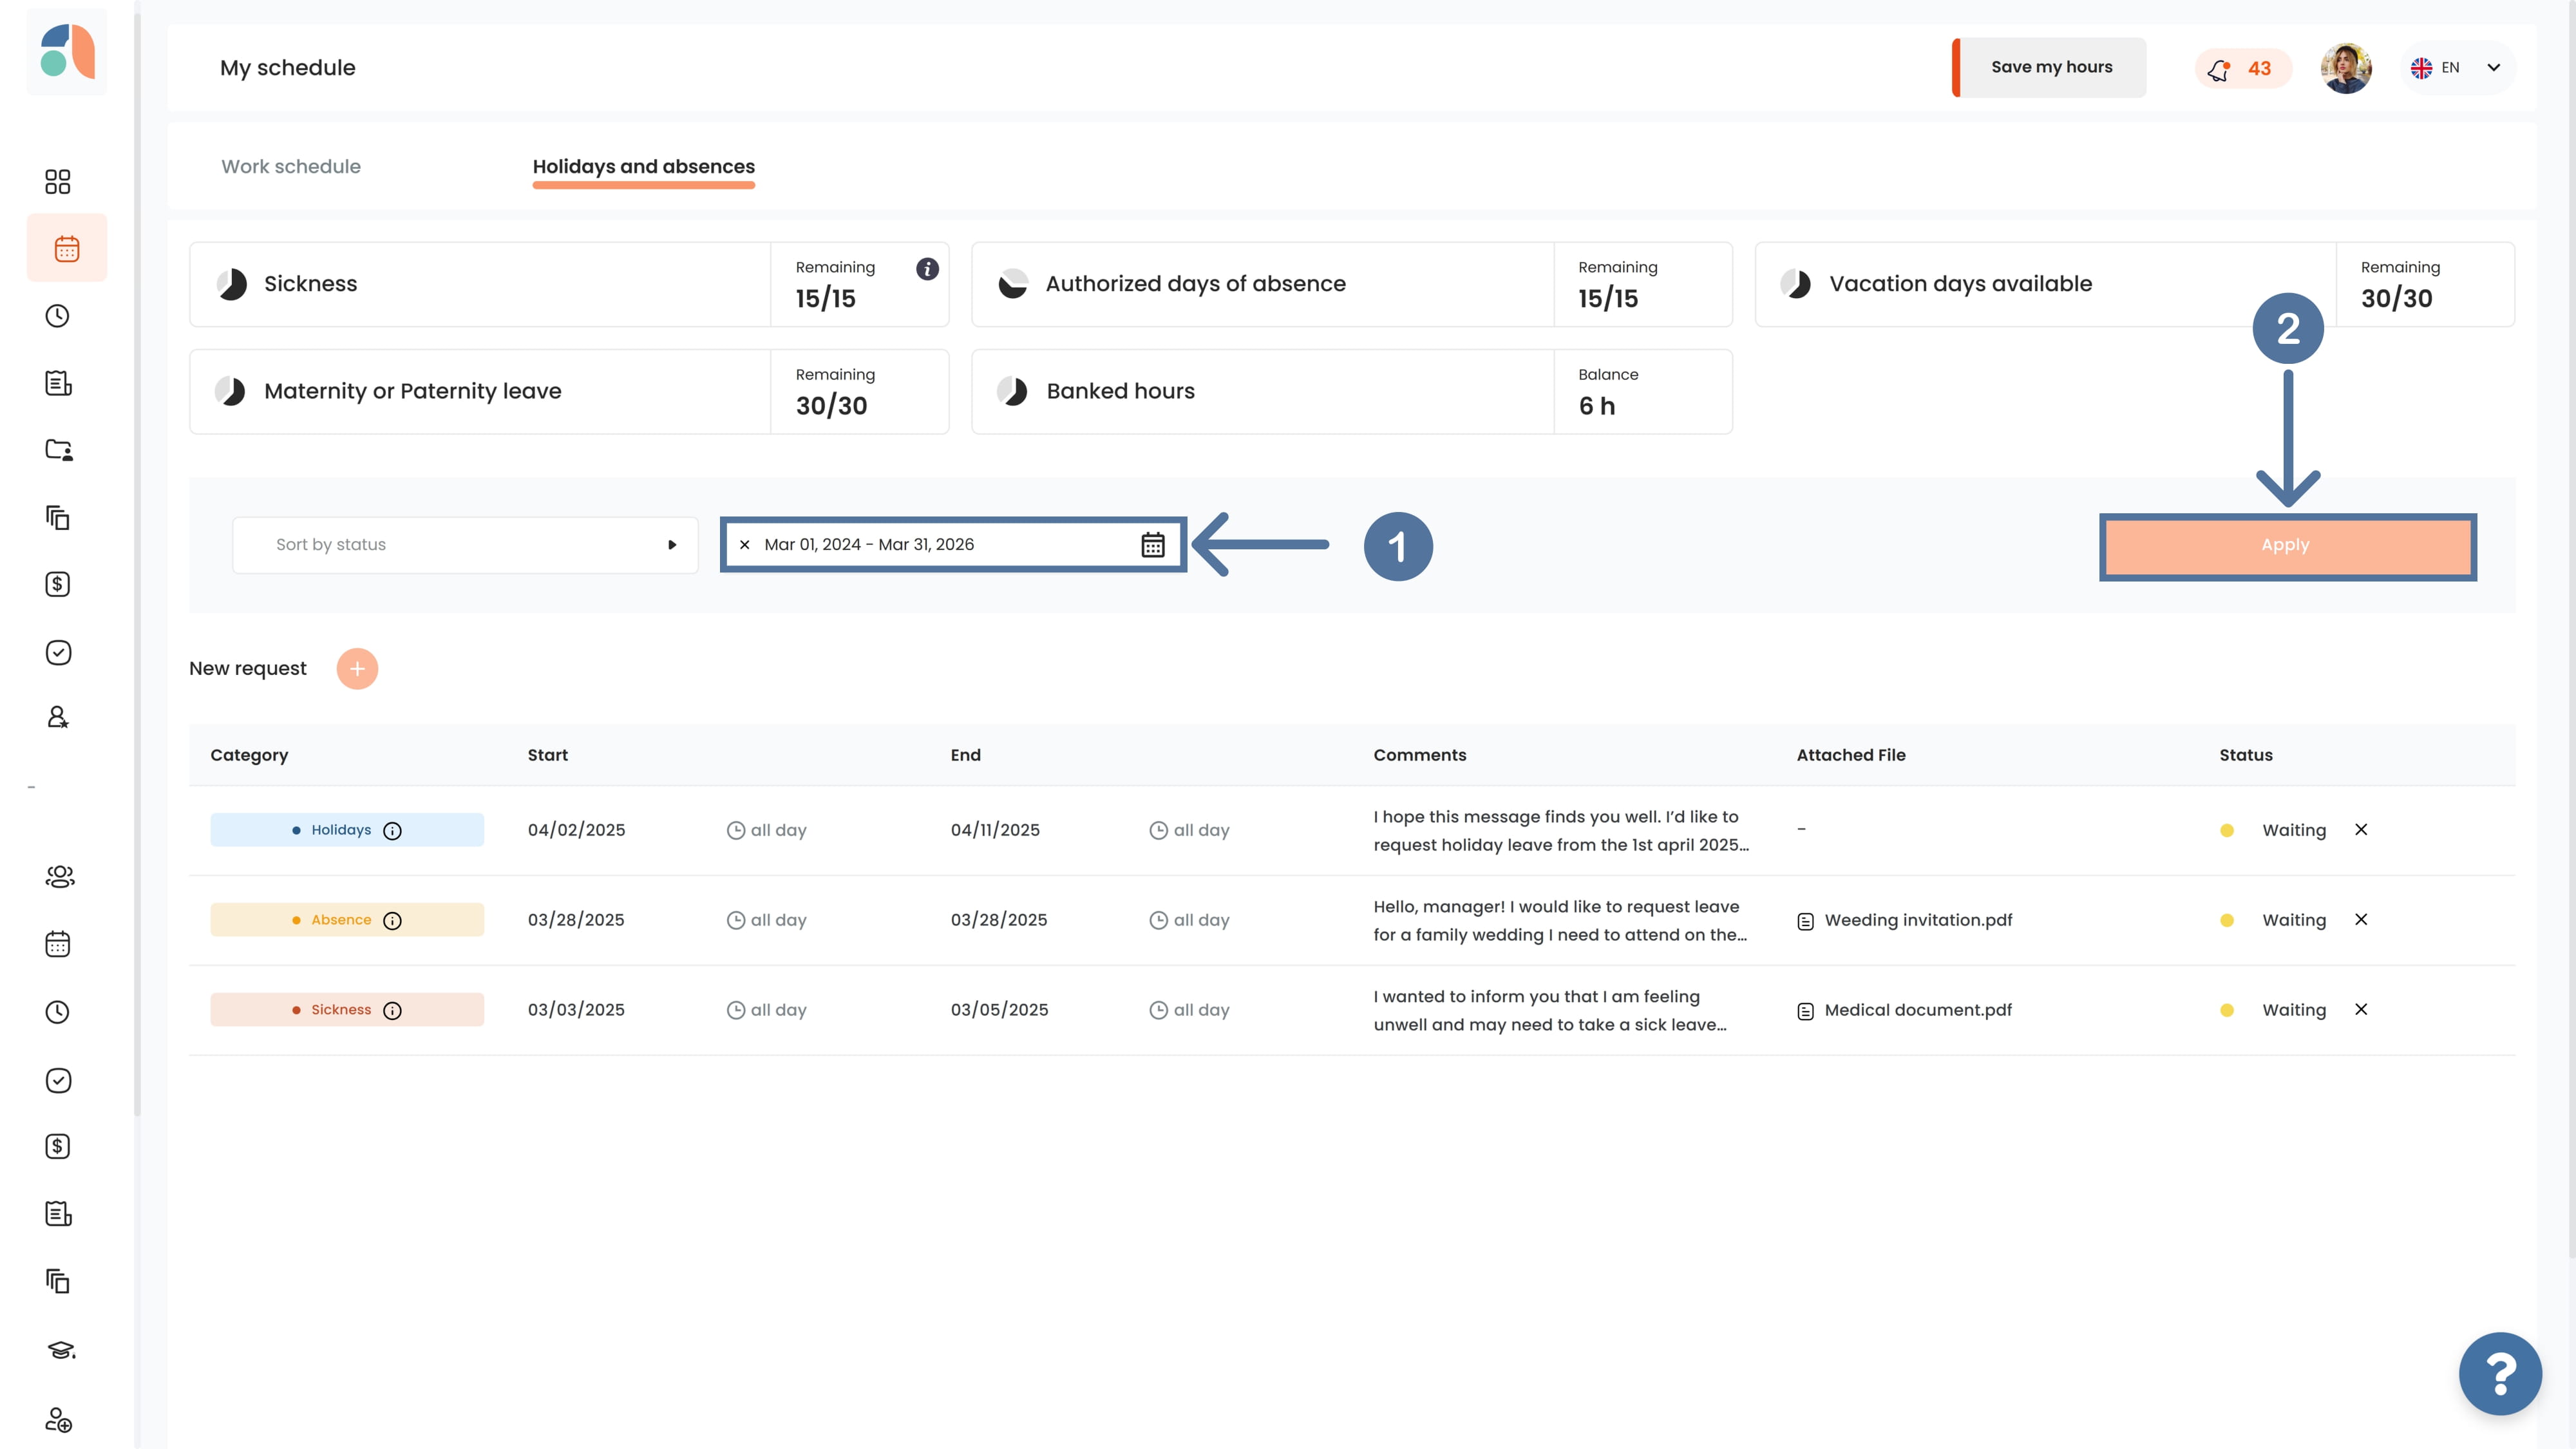Open the upper checkmark approval sidebar icon
The height and width of the screenshot is (1449, 2576).
[58, 652]
